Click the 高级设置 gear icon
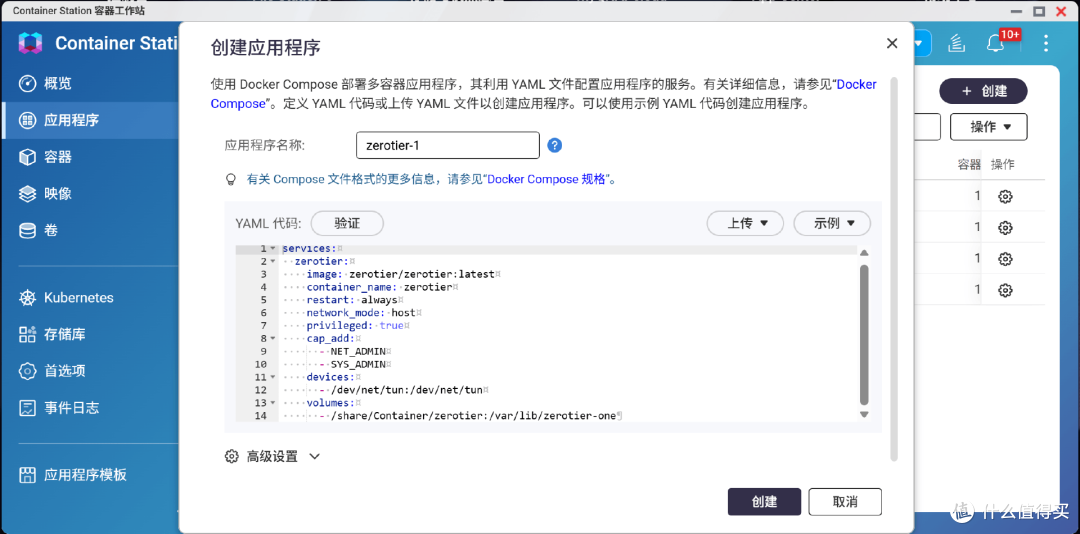 [x=232, y=456]
